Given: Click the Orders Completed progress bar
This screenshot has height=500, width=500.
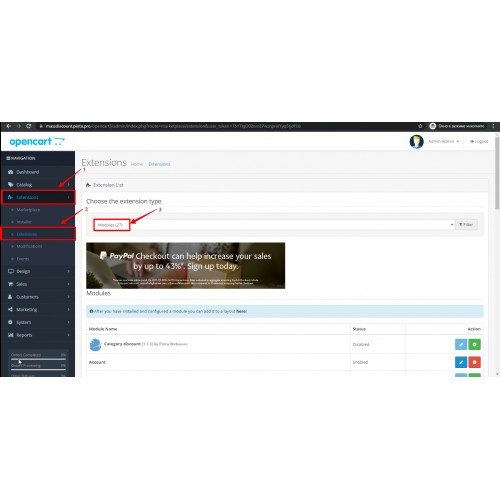Looking at the screenshot, I should click(38, 359).
